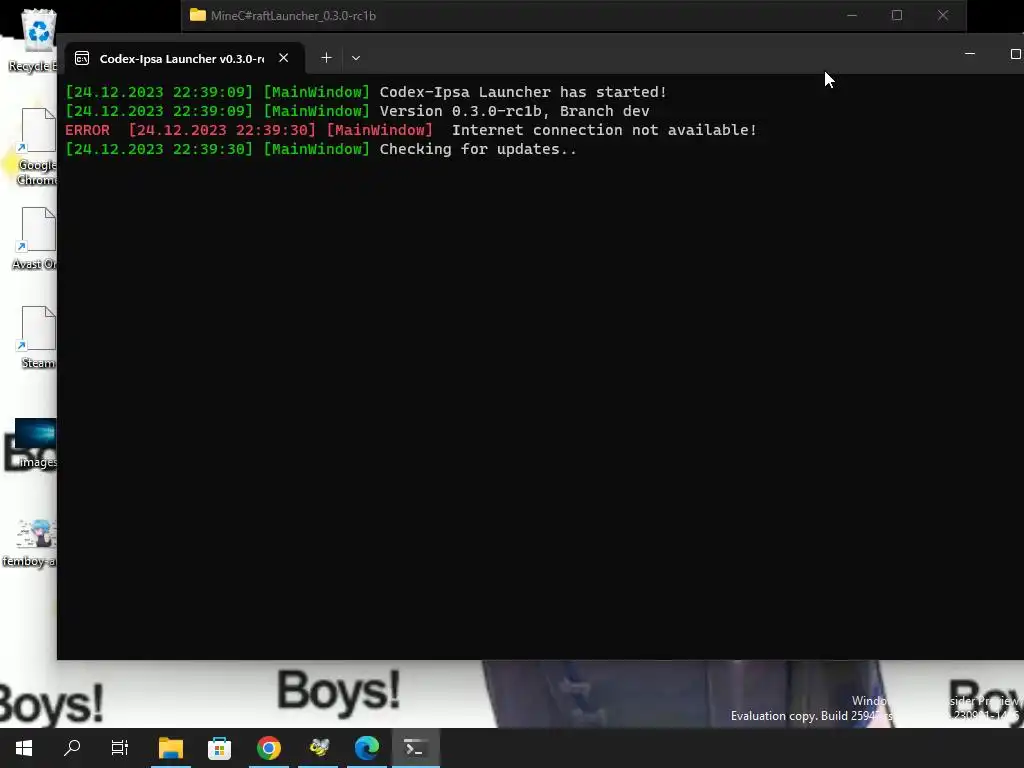
Task: Select the Google Chrome desktop shortcut
Action: [x=36, y=147]
